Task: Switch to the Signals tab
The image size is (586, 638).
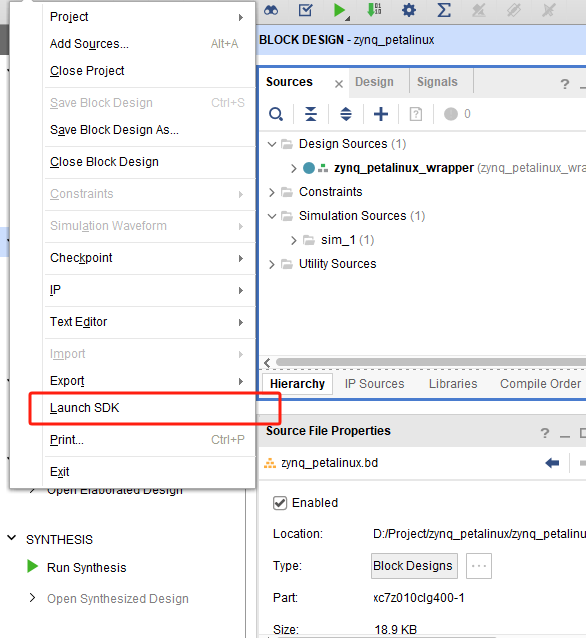Action: 437,82
